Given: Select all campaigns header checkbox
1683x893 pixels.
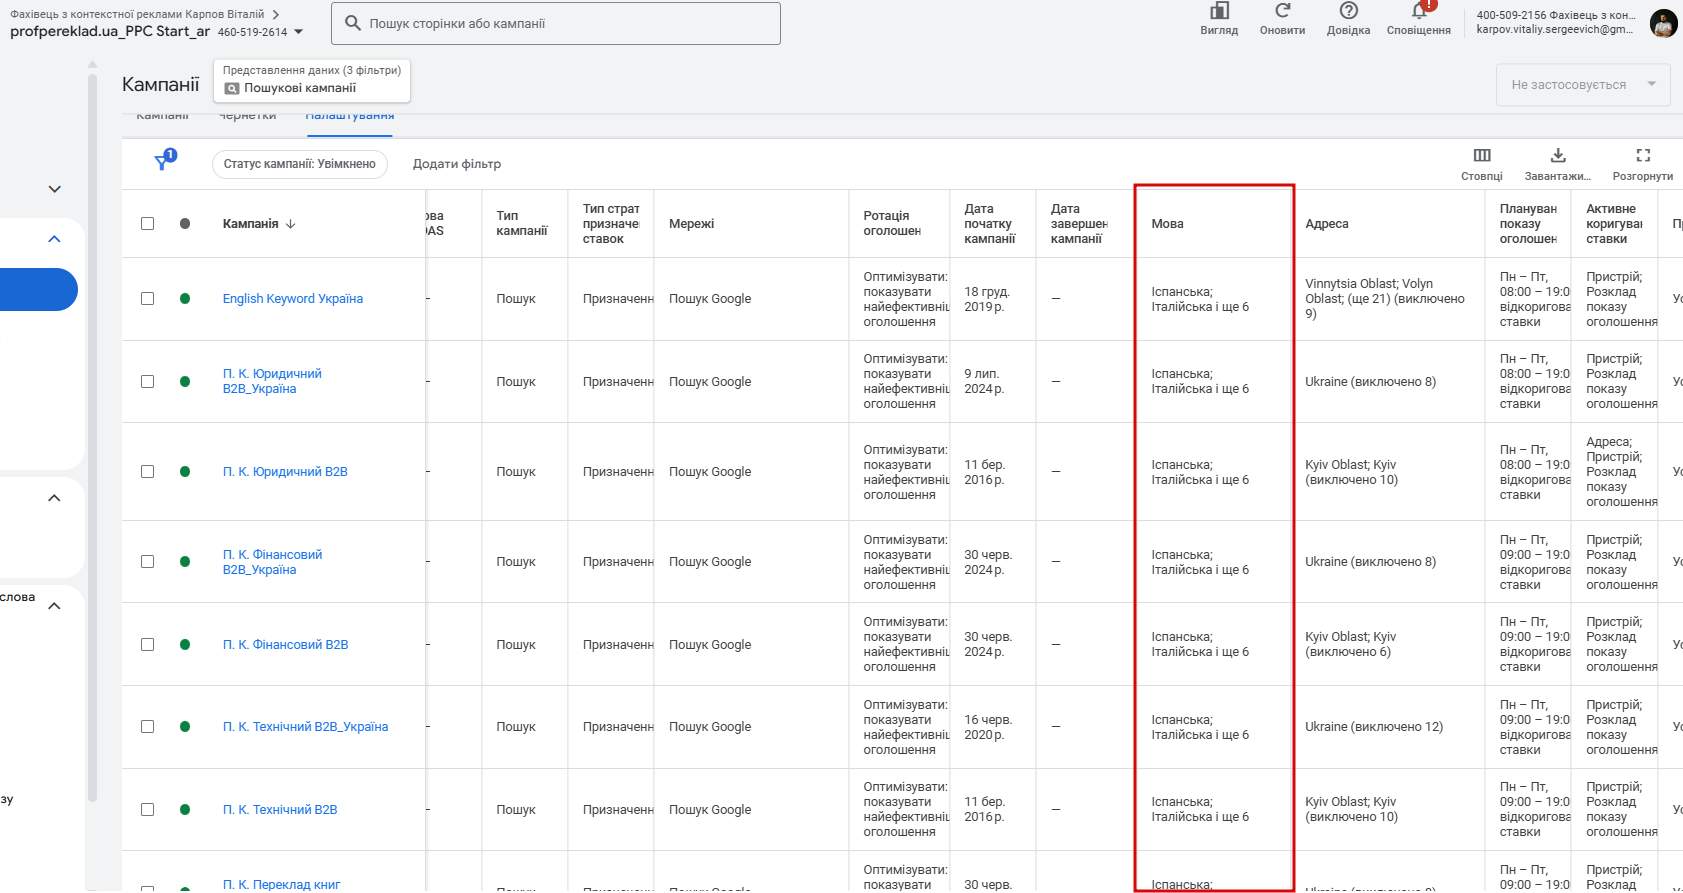Looking at the screenshot, I should pos(148,223).
